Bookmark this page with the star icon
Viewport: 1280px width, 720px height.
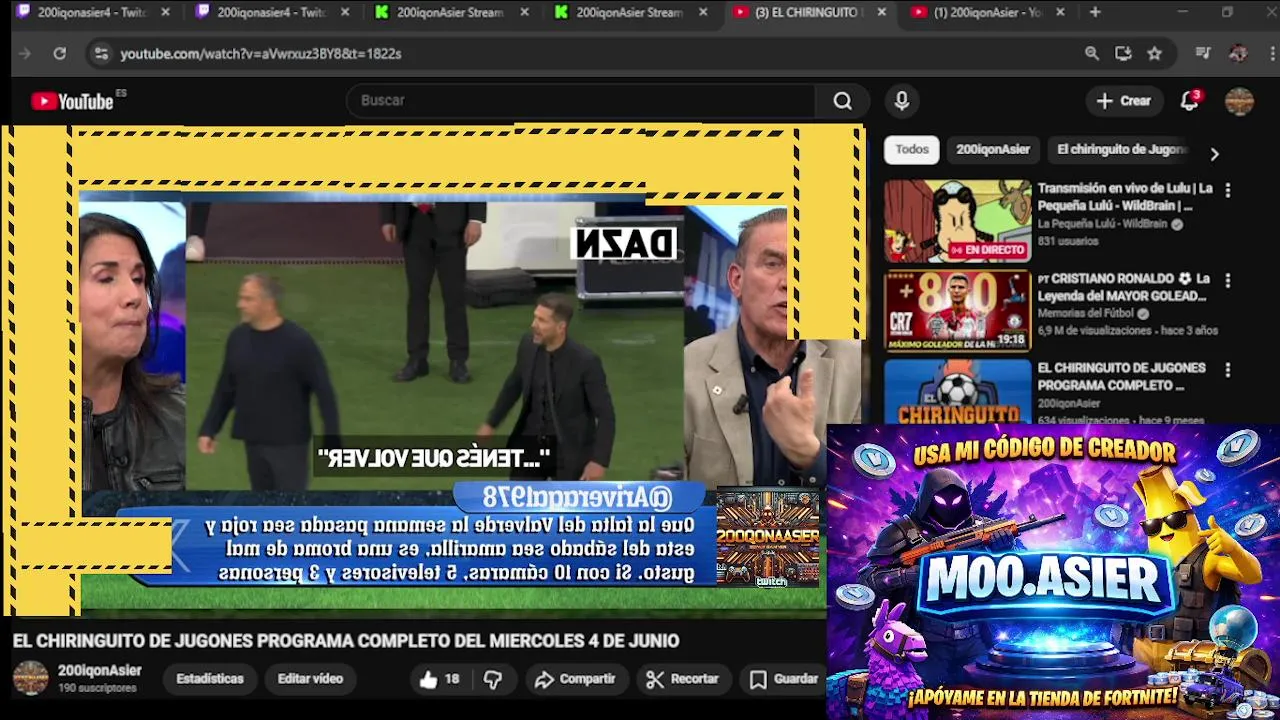(1155, 53)
